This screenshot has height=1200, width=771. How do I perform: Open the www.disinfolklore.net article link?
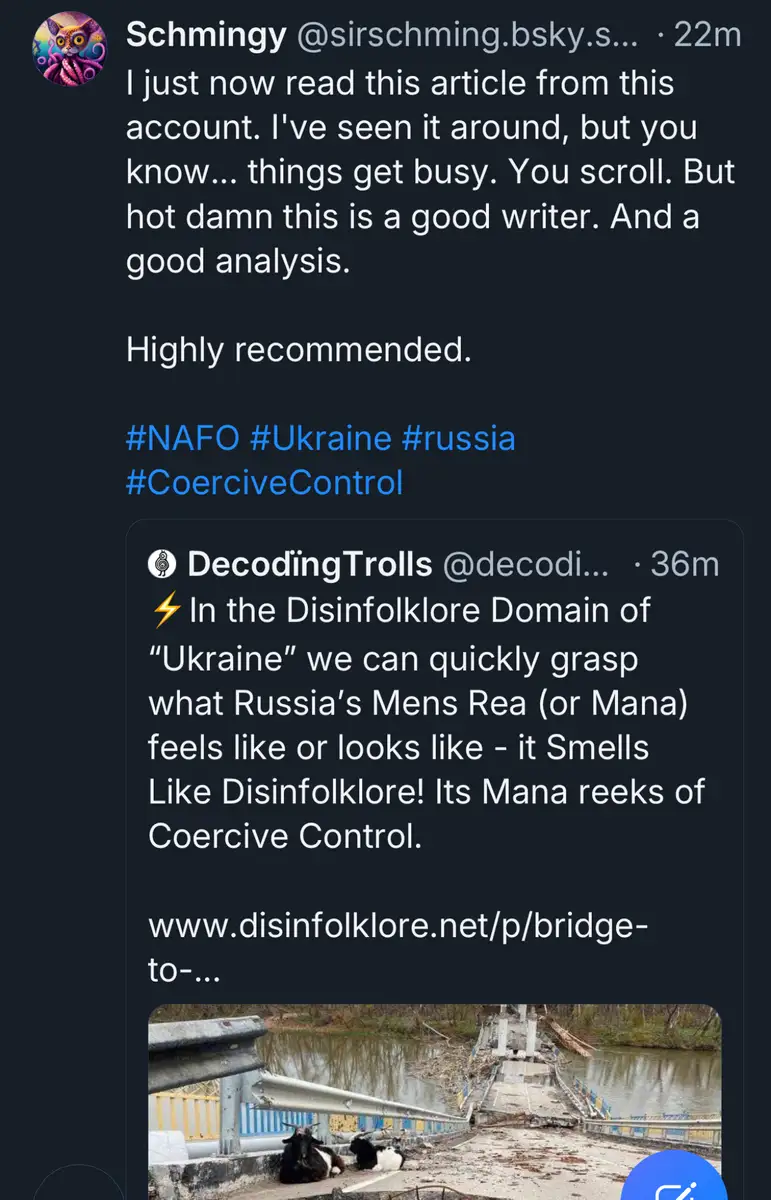[398, 926]
